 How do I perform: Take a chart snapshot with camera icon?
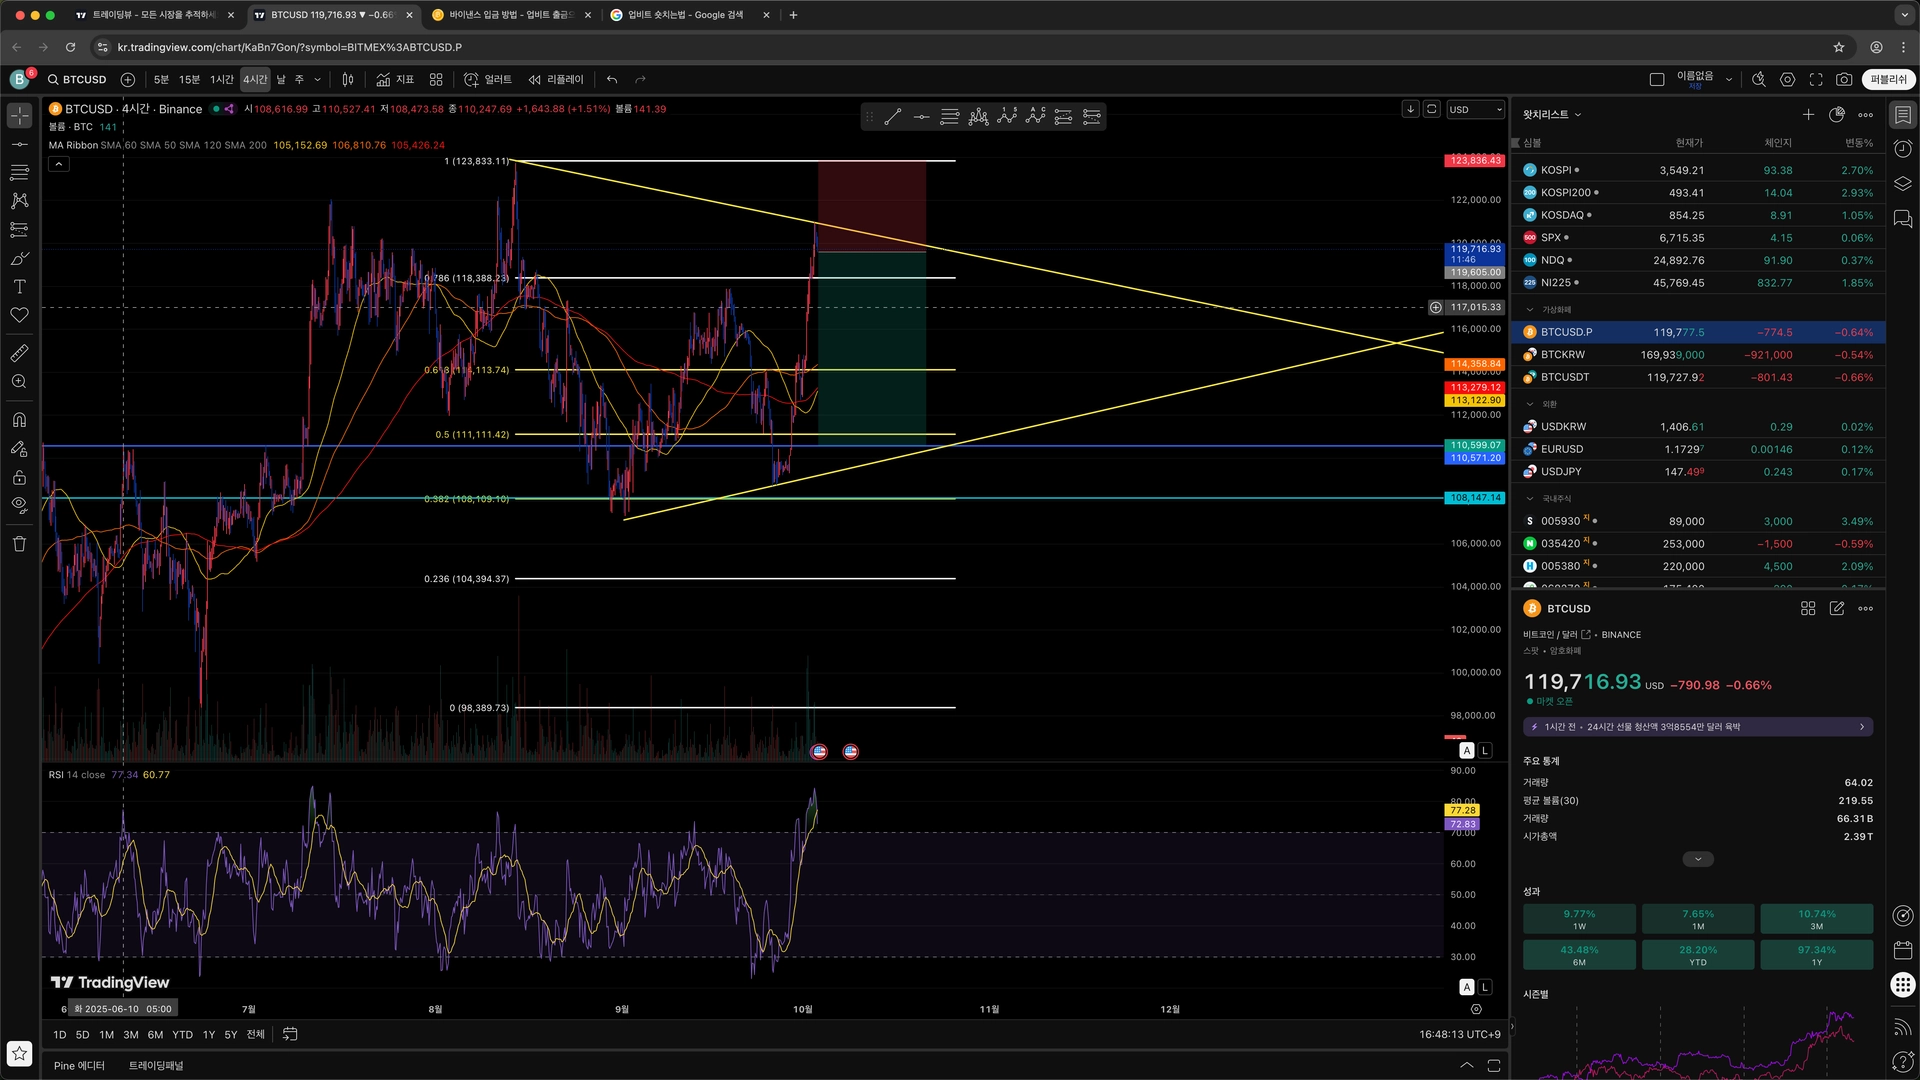[1844, 79]
